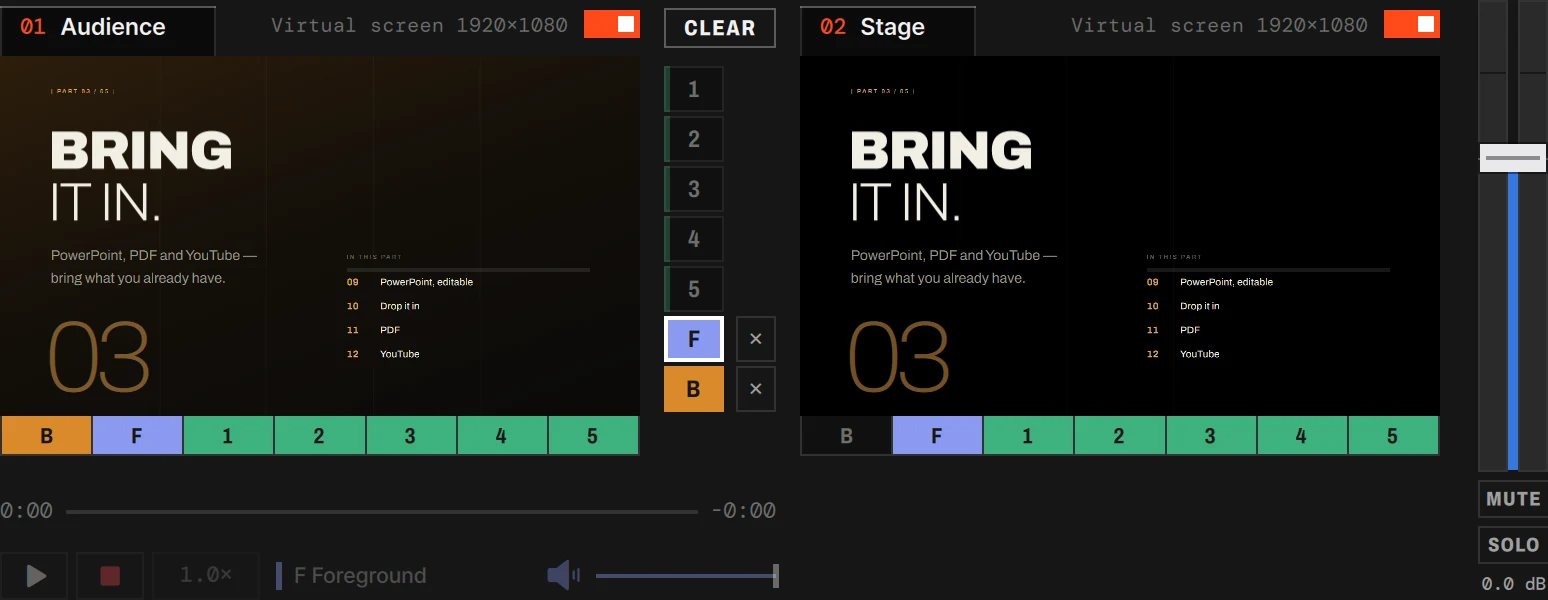Viewport: 1548px width, 600px height.
Task: Click the F Foreground layer label
Action: tap(360, 576)
